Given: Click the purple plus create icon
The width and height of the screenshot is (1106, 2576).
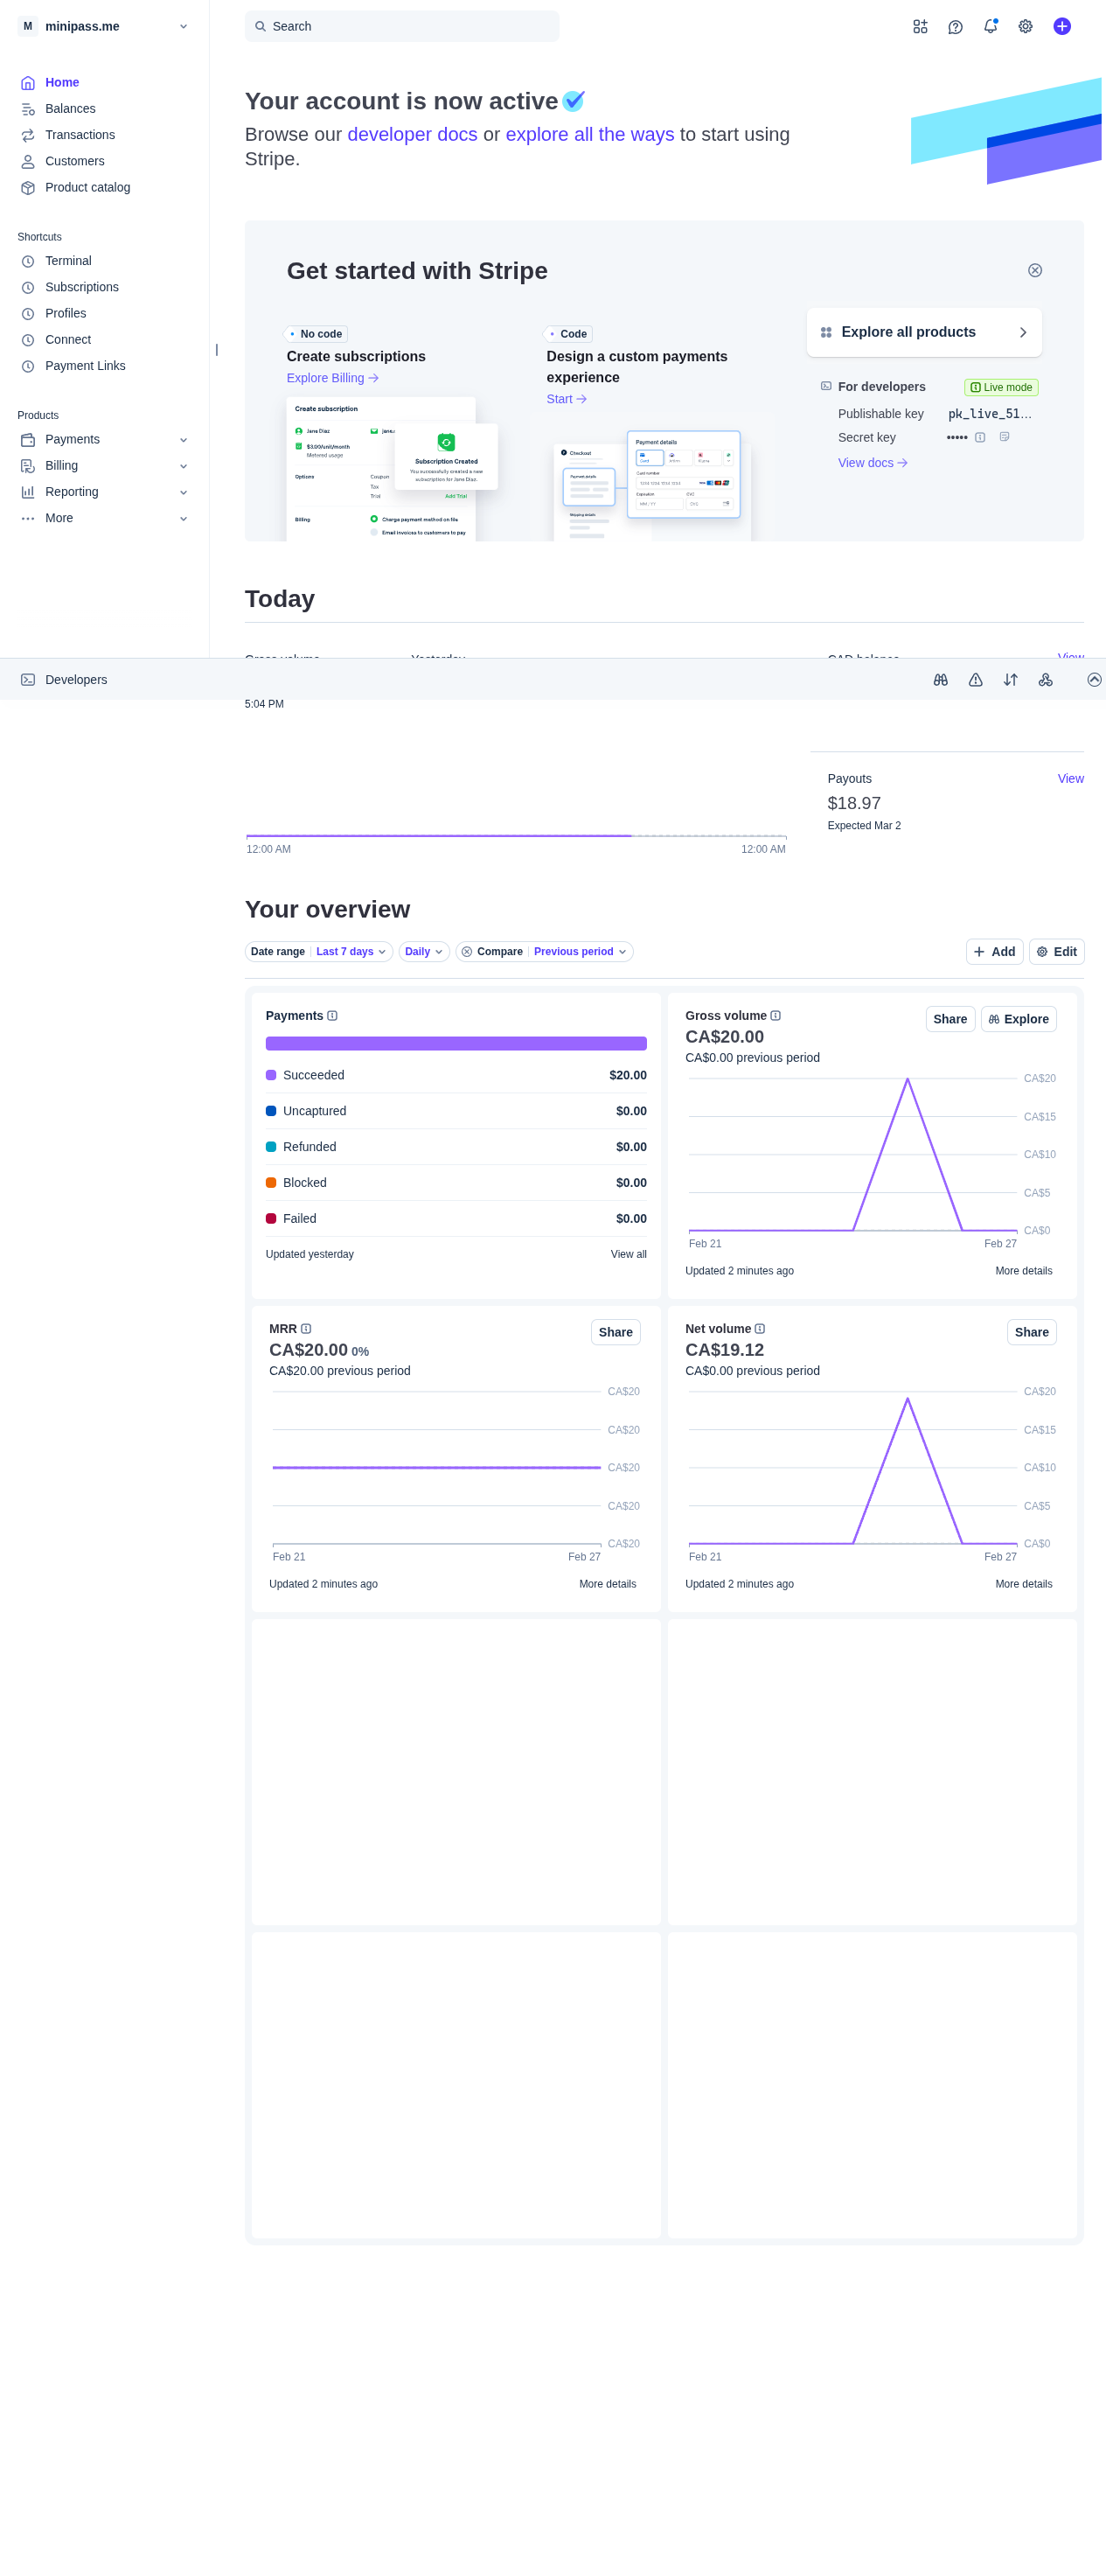Looking at the screenshot, I should click(1061, 27).
